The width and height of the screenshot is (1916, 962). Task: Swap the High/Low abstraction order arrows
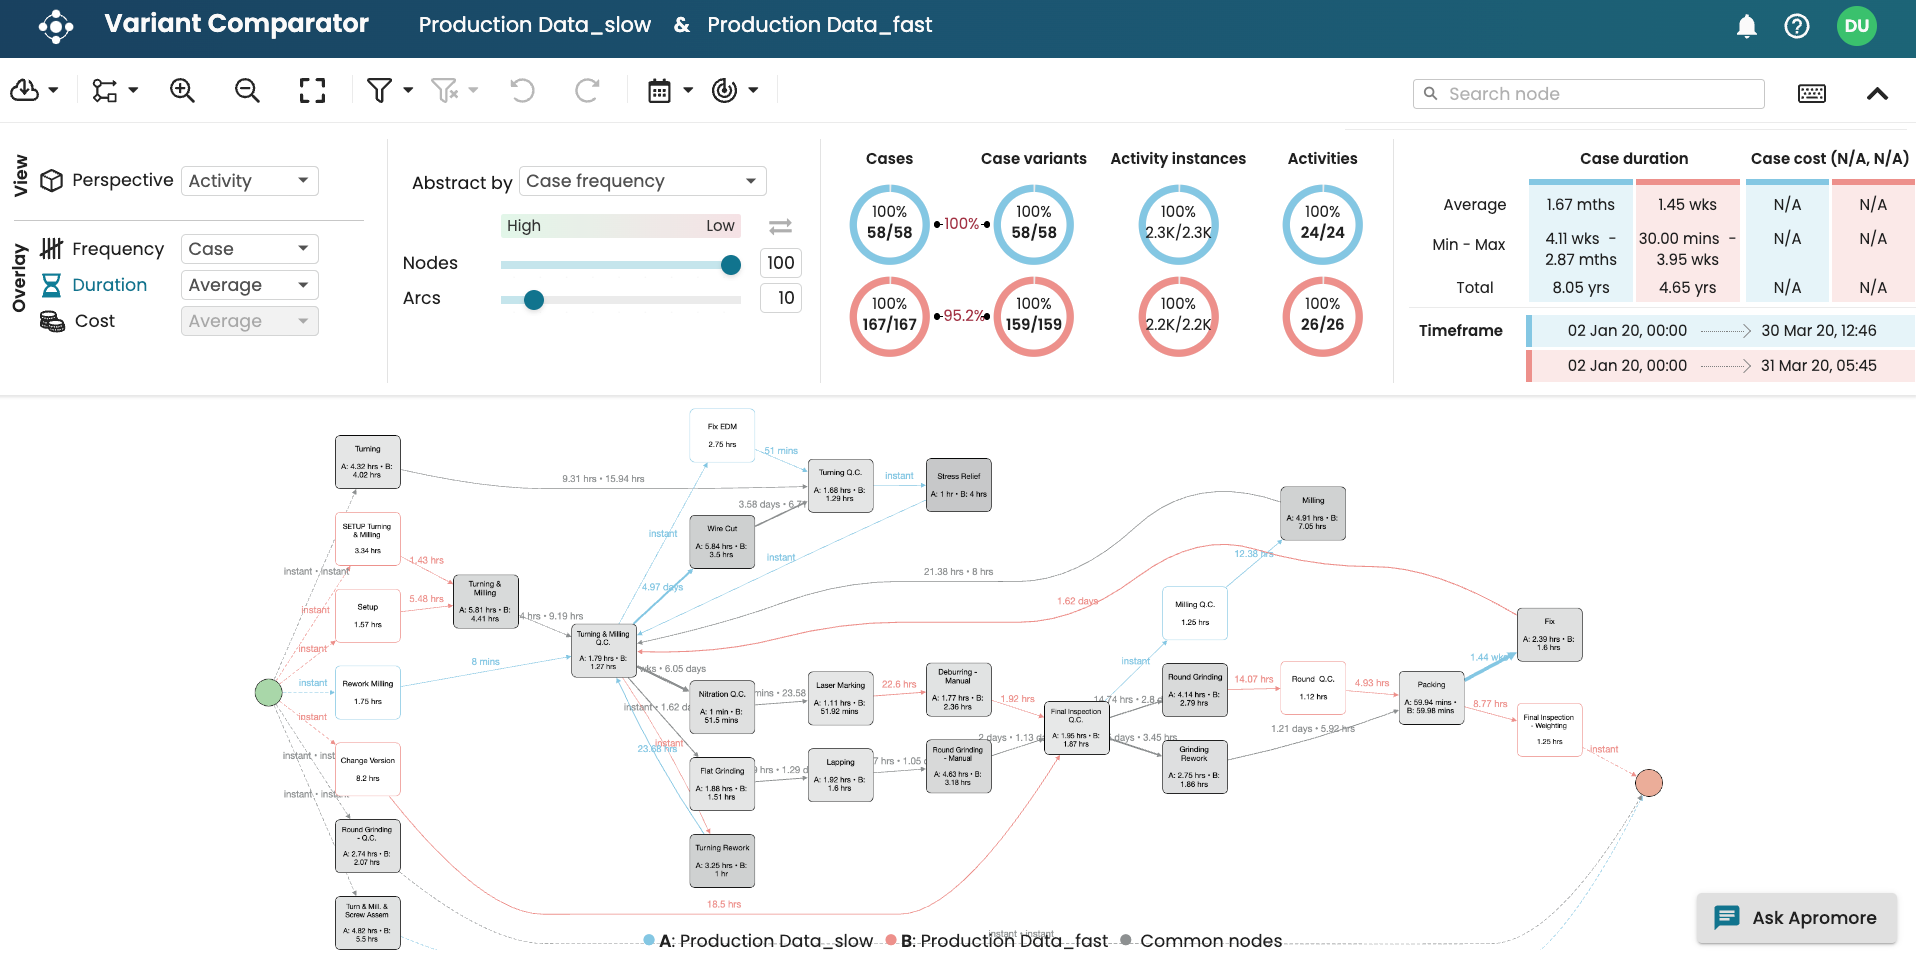780,226
